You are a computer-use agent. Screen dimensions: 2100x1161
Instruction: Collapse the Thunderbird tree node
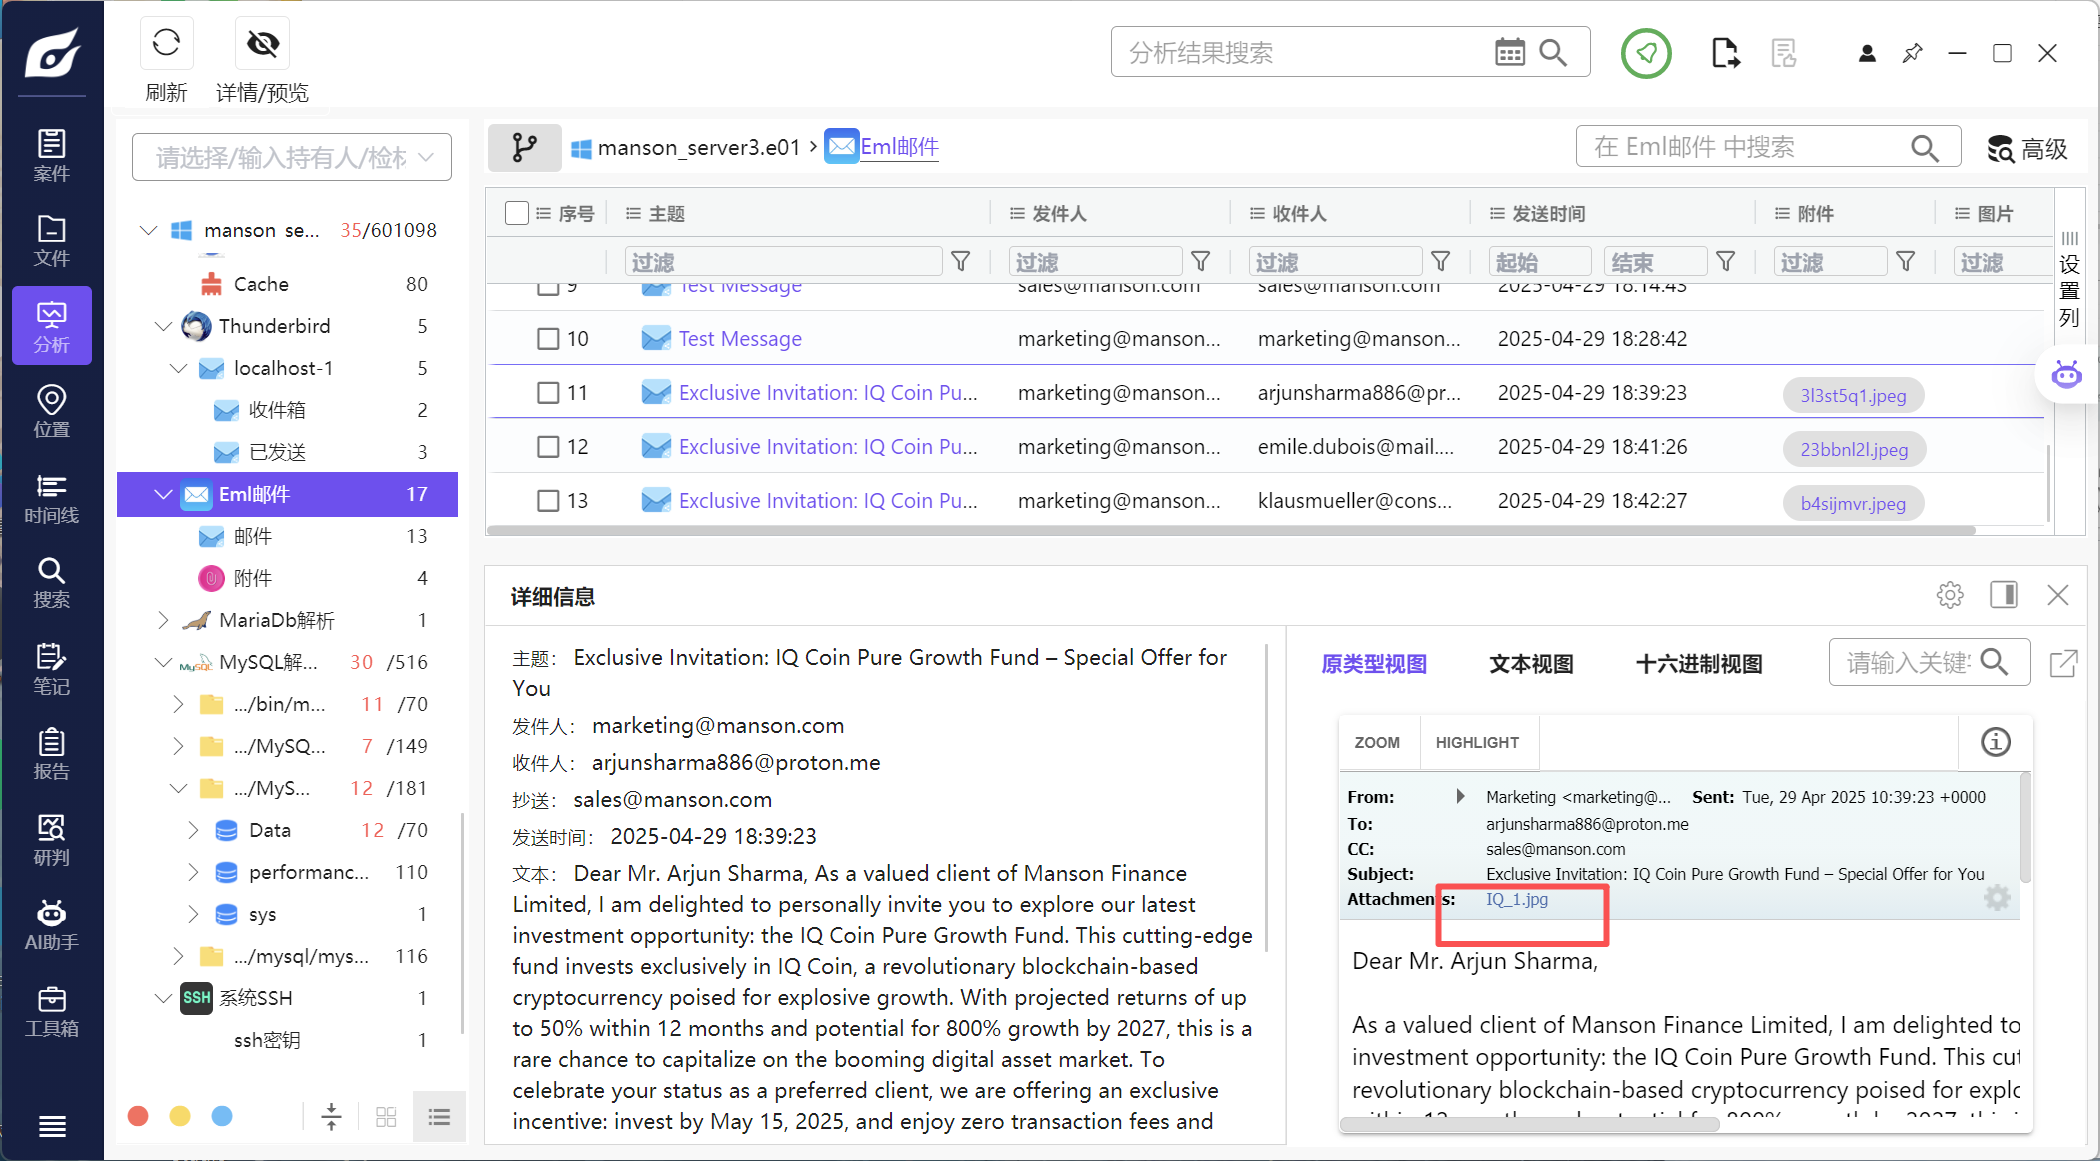coord(164,326)
